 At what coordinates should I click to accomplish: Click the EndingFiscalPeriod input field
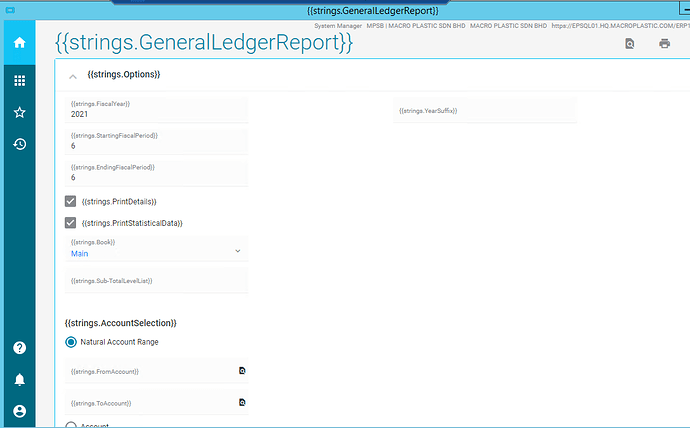click(x=157, y=173)
